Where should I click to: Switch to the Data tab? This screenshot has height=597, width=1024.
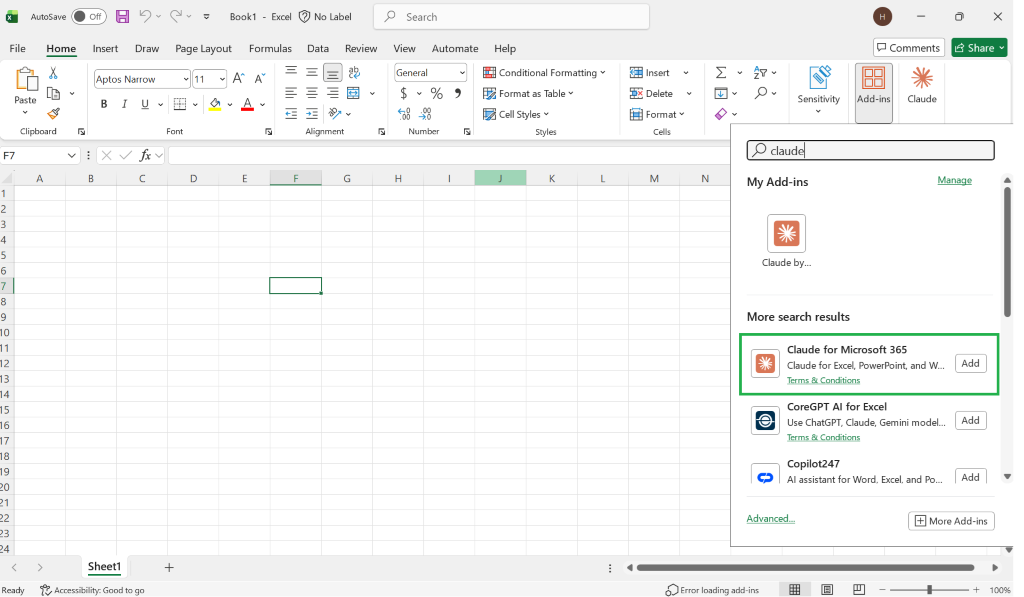click(x=318, y=48)
